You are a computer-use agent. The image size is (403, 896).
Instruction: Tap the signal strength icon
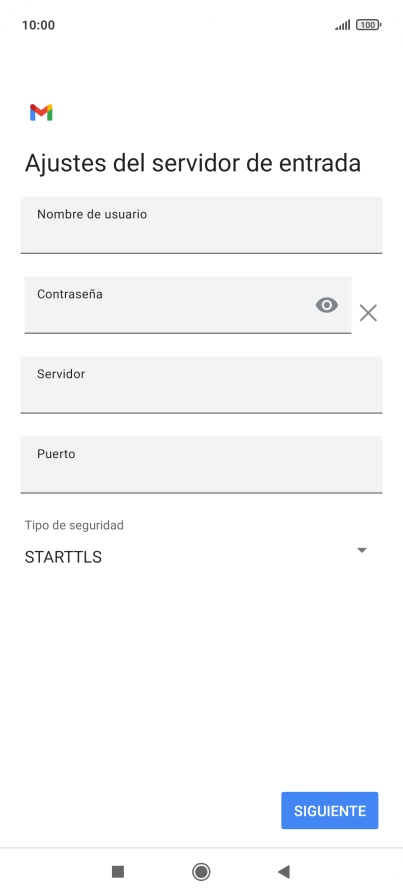pos(343,25)
